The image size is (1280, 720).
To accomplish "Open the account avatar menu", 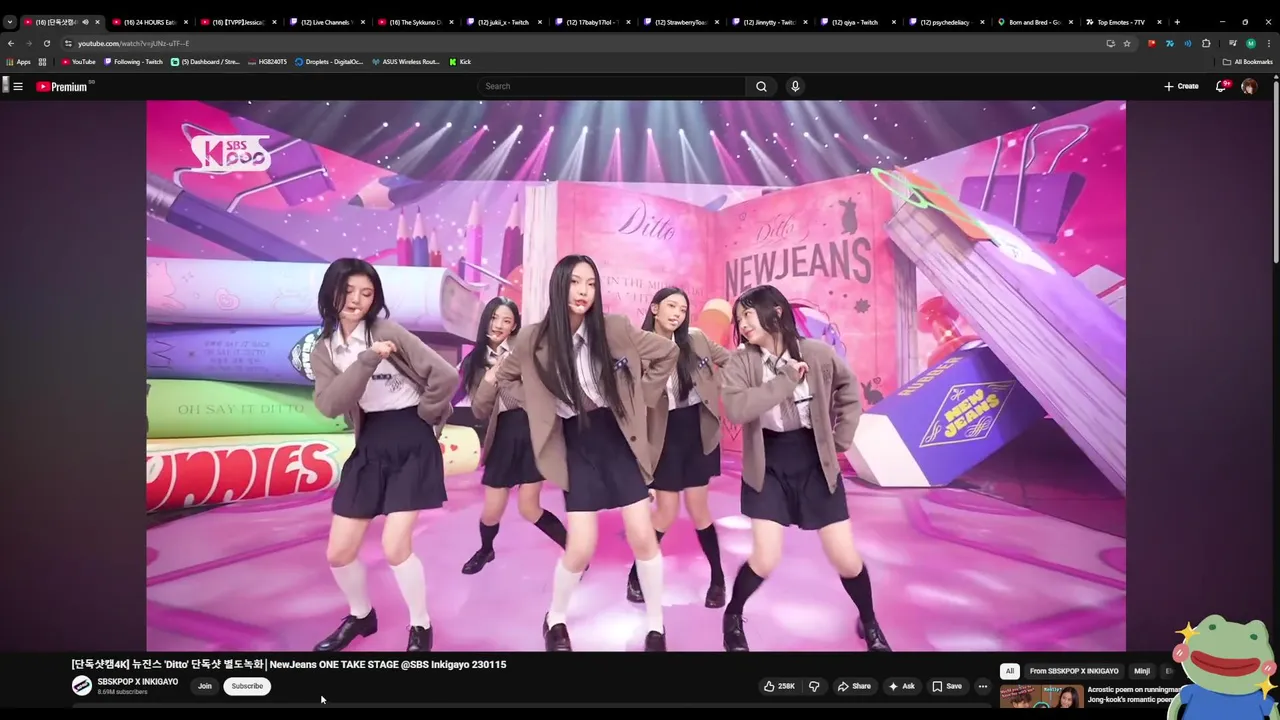I will click(x=1249, y=86).
